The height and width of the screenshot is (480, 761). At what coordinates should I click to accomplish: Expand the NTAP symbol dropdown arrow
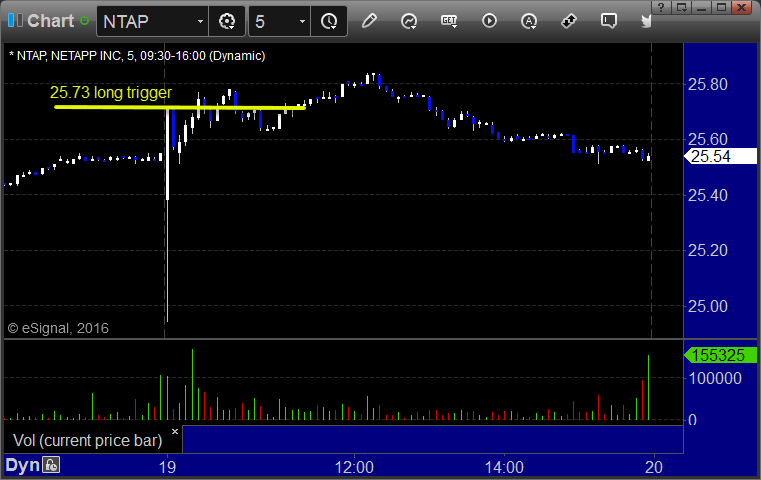pos(200,21)
